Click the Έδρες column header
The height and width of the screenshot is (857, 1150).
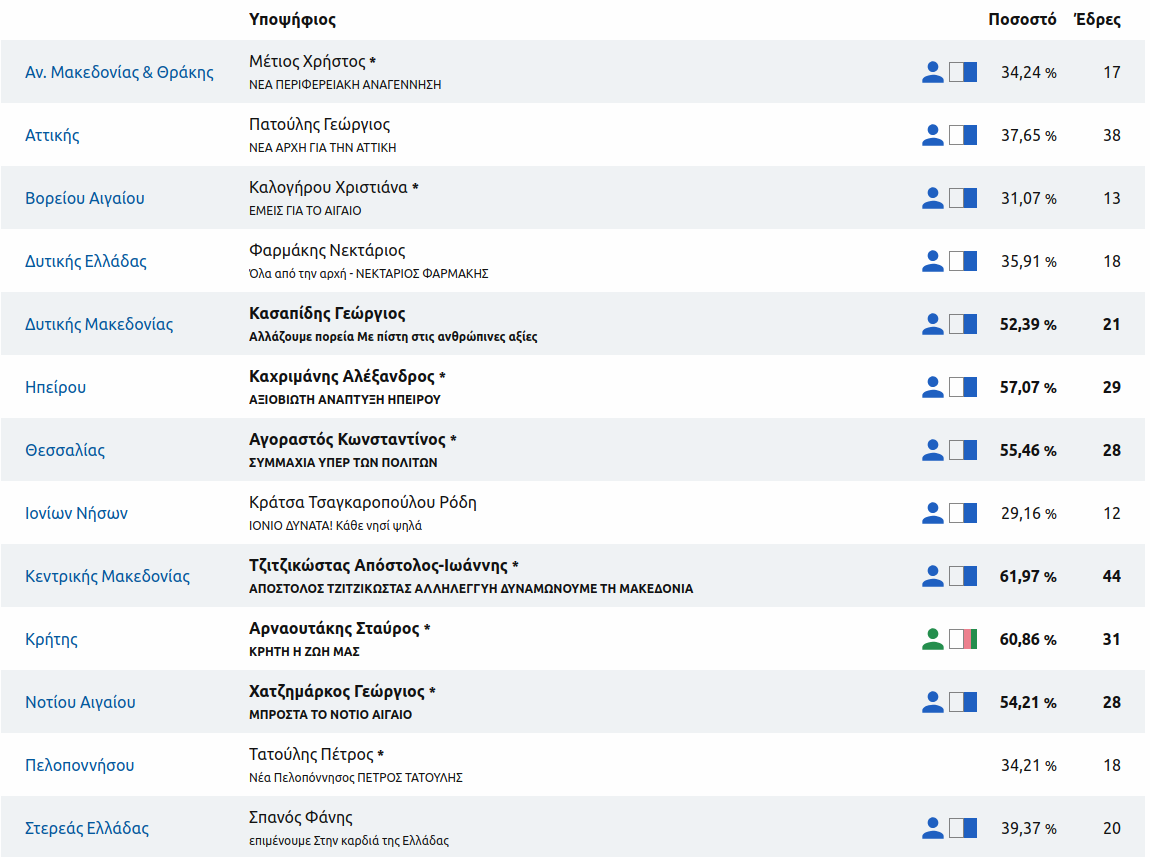pyautogui.click(x=1097, y=19)
